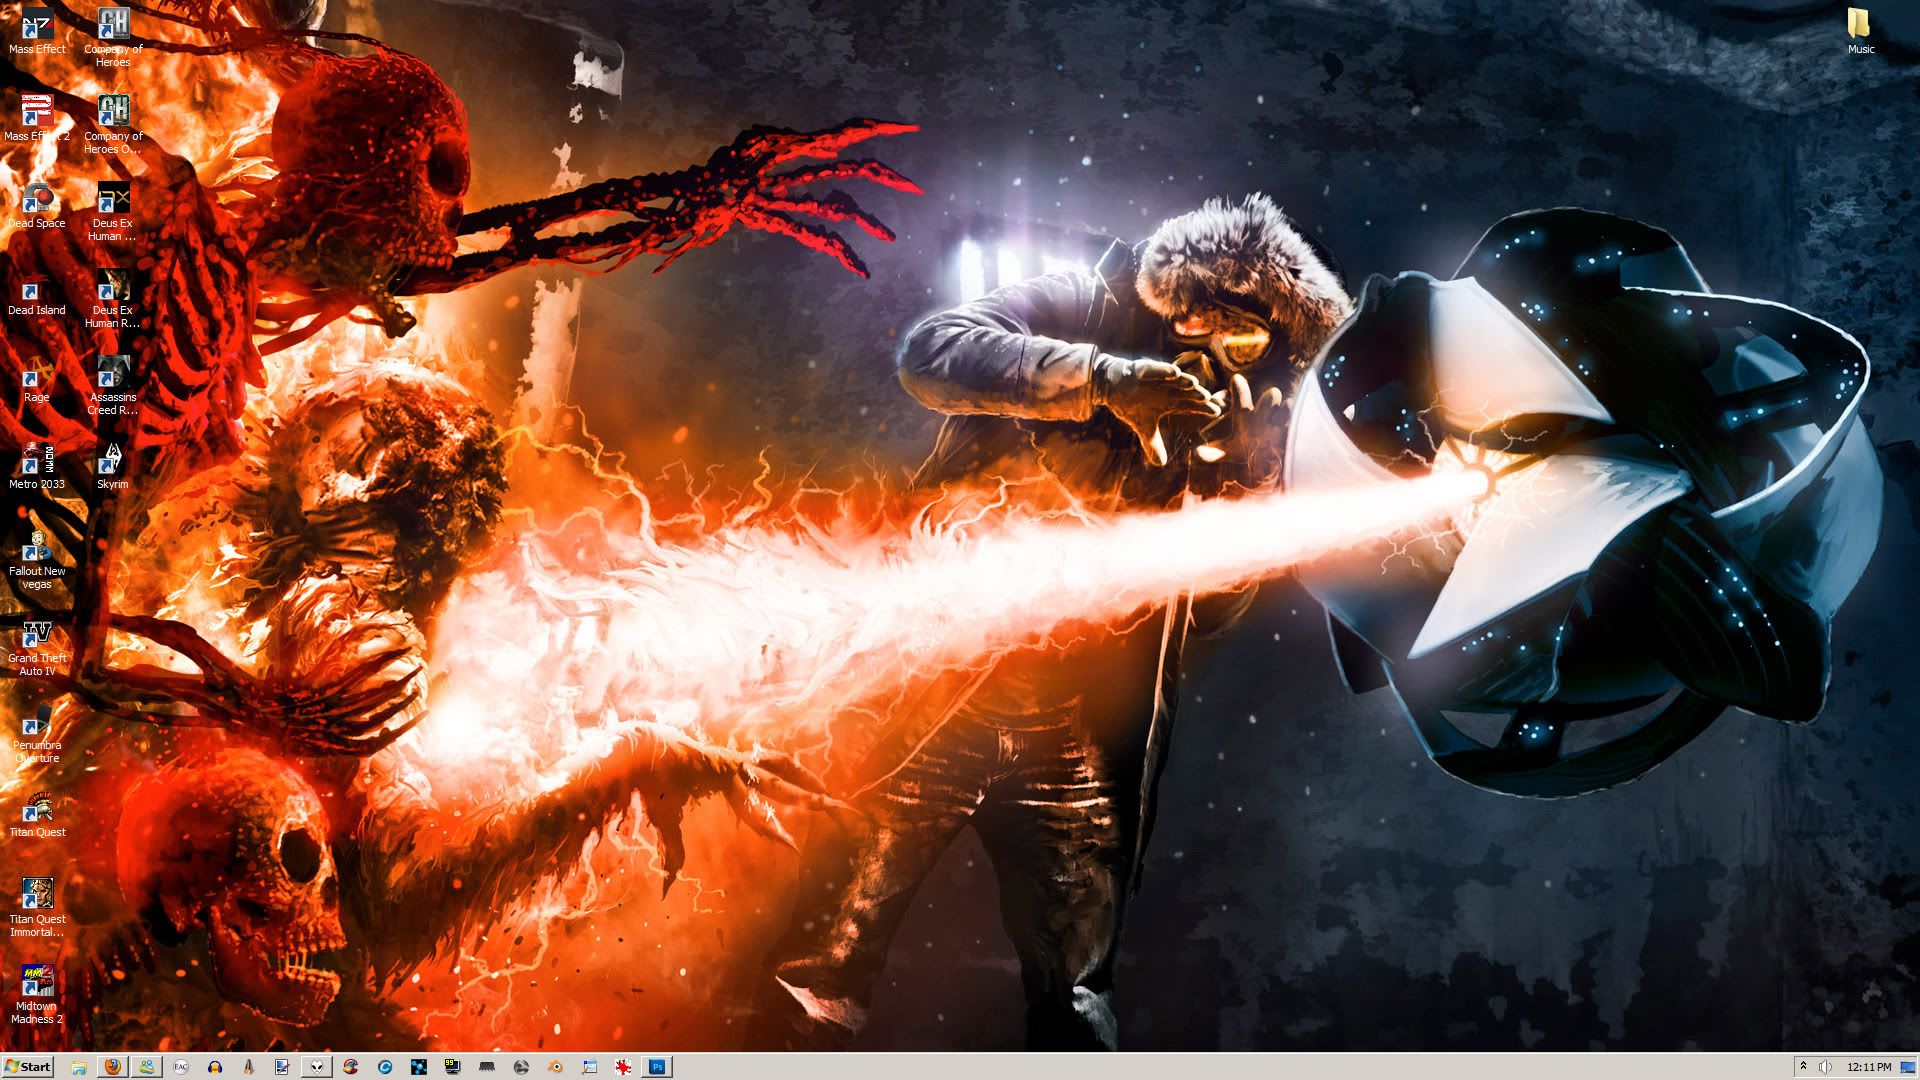Open Blender from the taskbar

click(x=555, y=1067)
